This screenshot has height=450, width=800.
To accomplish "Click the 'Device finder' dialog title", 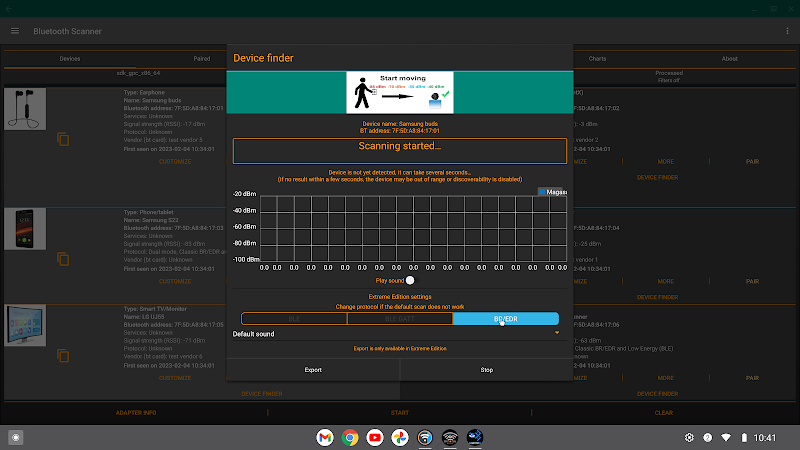I will point(263,58).
